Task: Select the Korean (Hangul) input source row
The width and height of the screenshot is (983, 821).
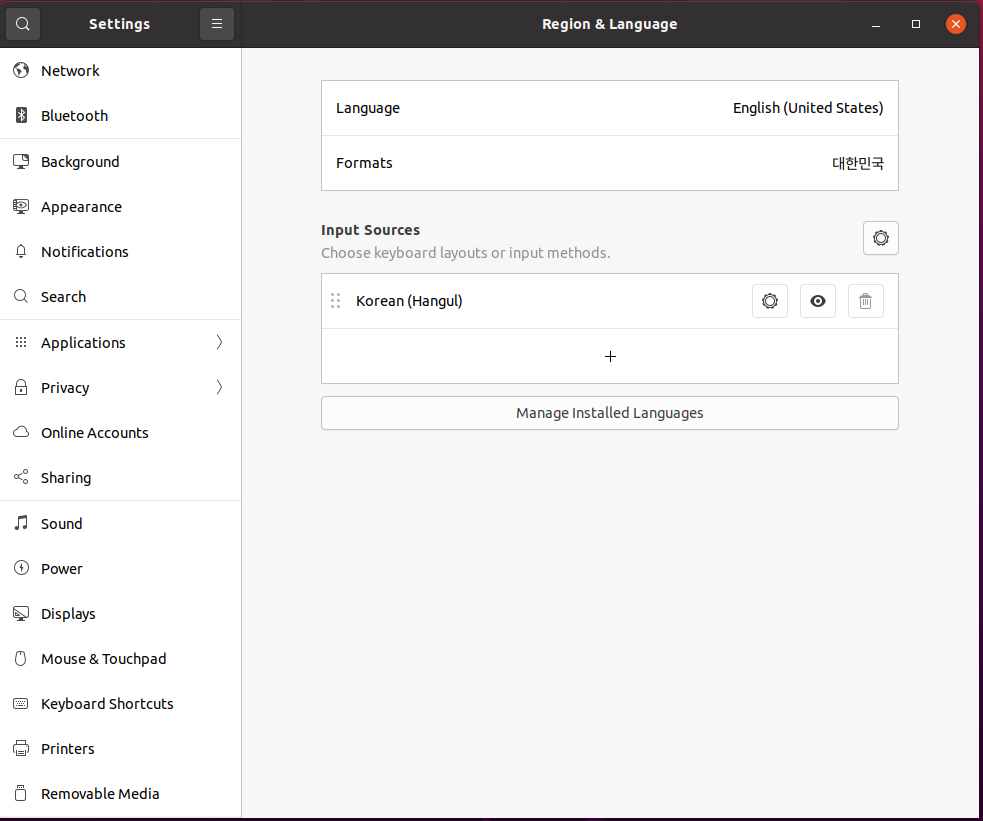Action: 609,301
